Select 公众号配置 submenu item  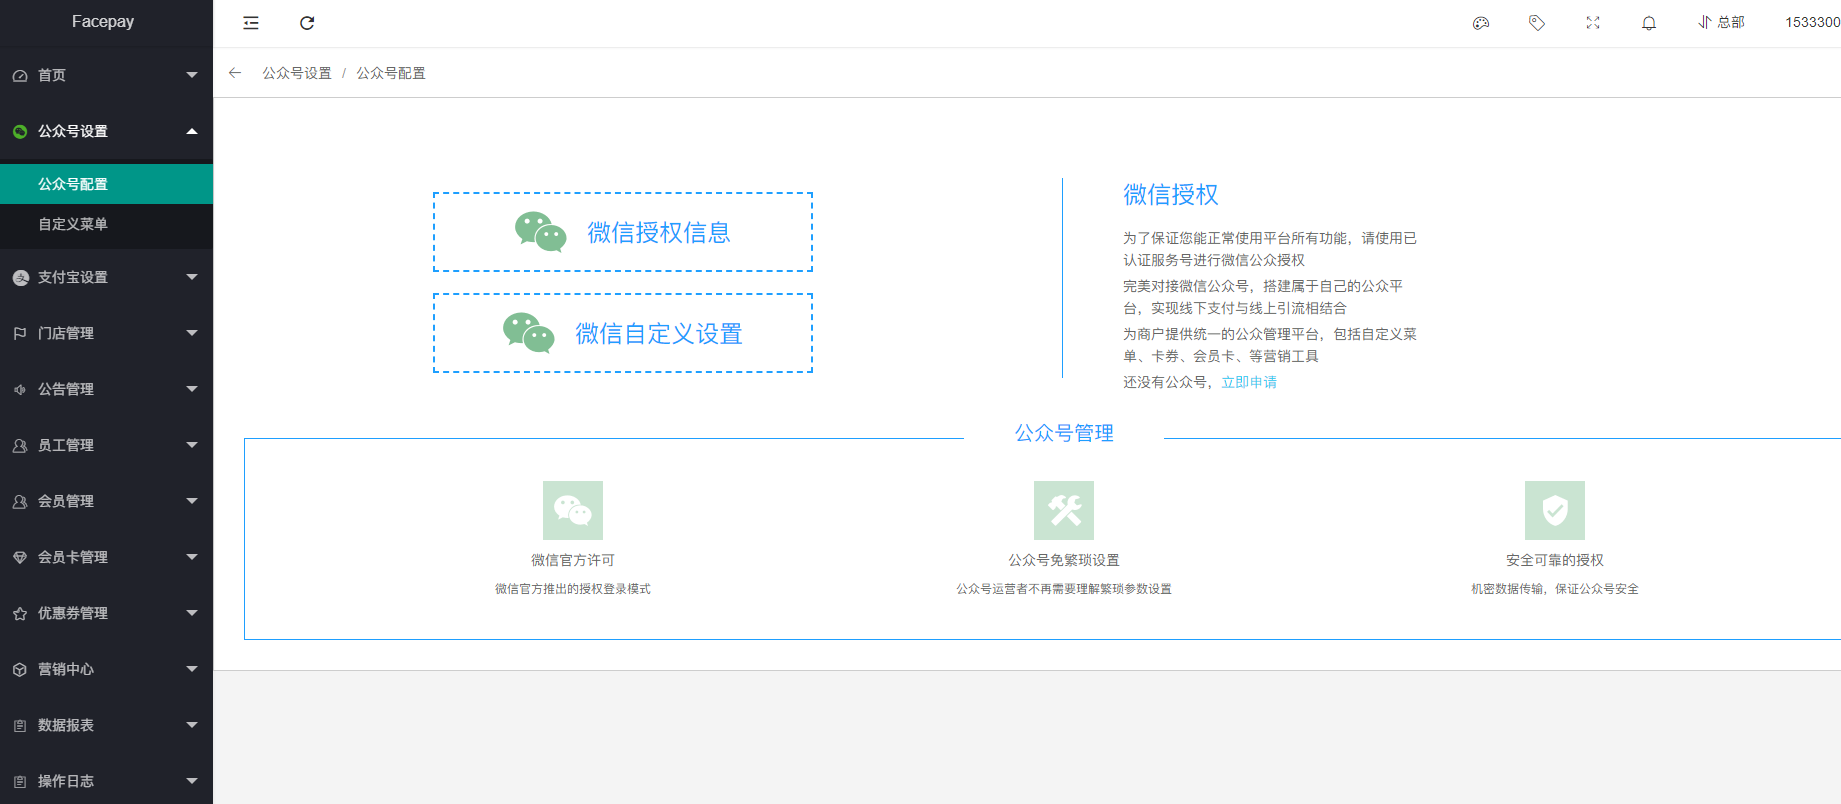[106, 184]
